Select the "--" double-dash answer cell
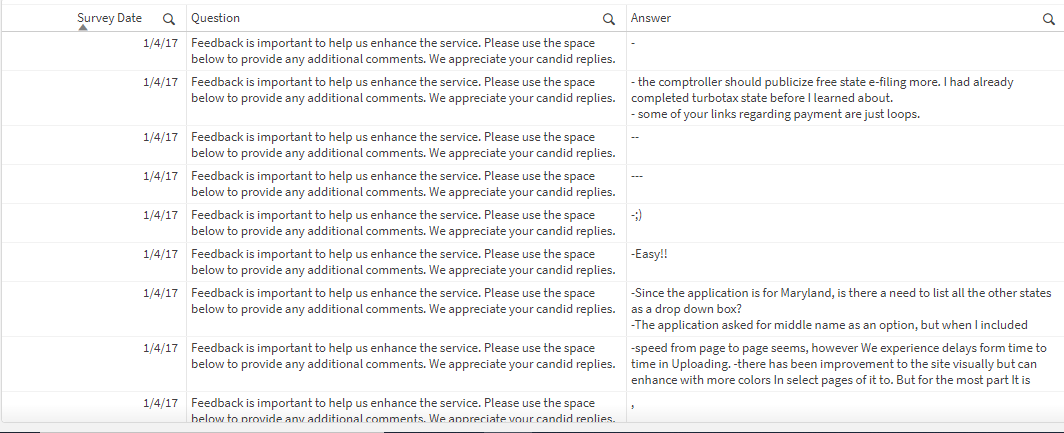The height and width of the screenshot is (433, 1064). (635, 137)
